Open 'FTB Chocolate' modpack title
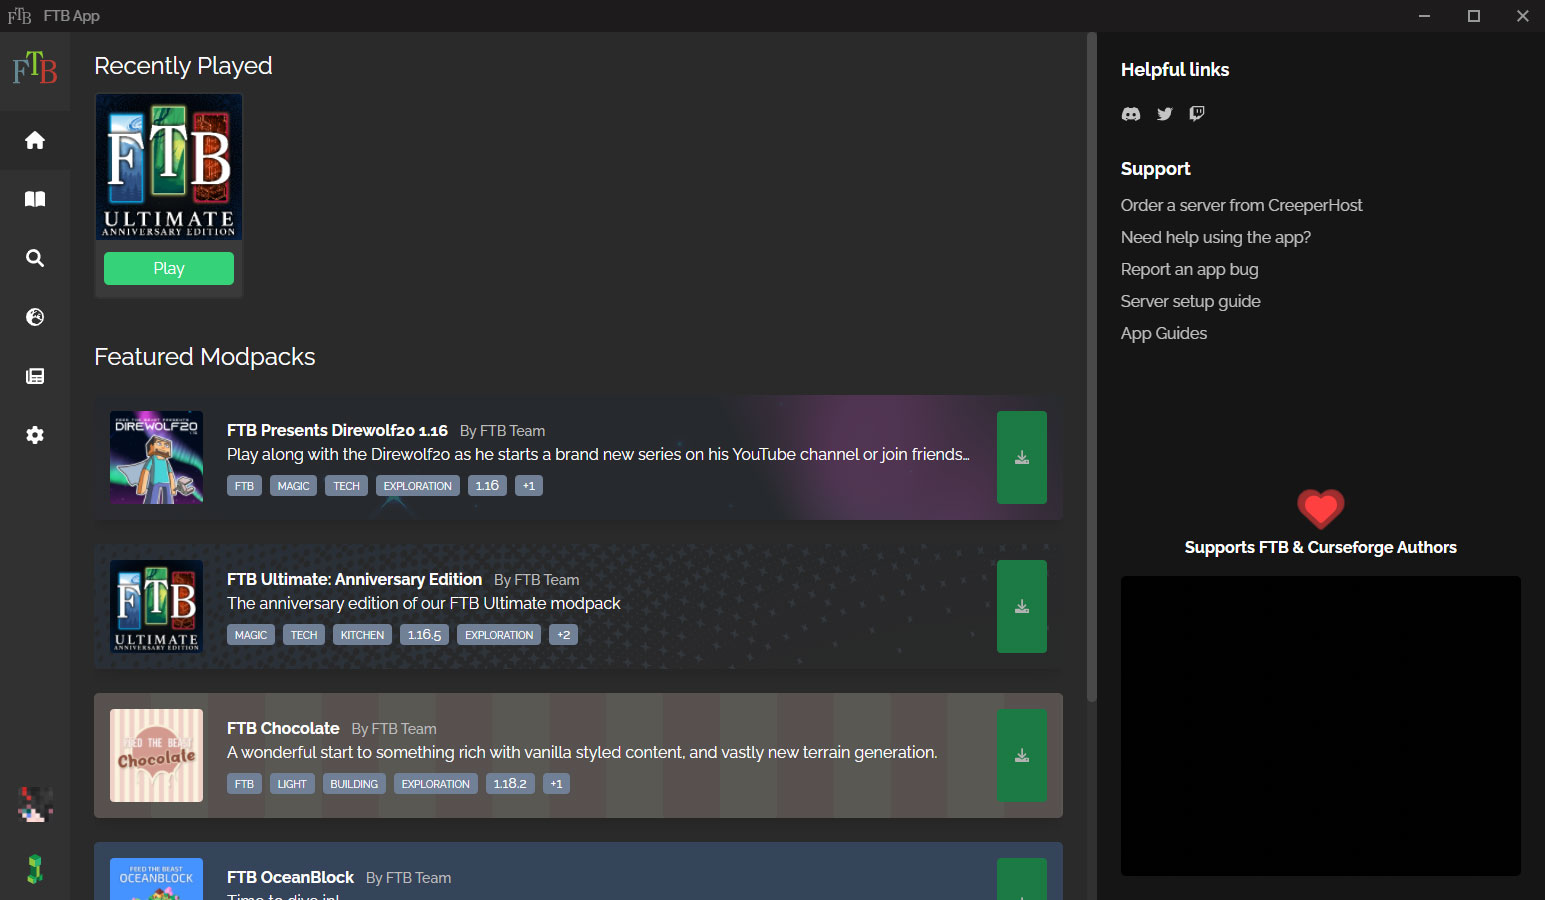 (283, 728)
